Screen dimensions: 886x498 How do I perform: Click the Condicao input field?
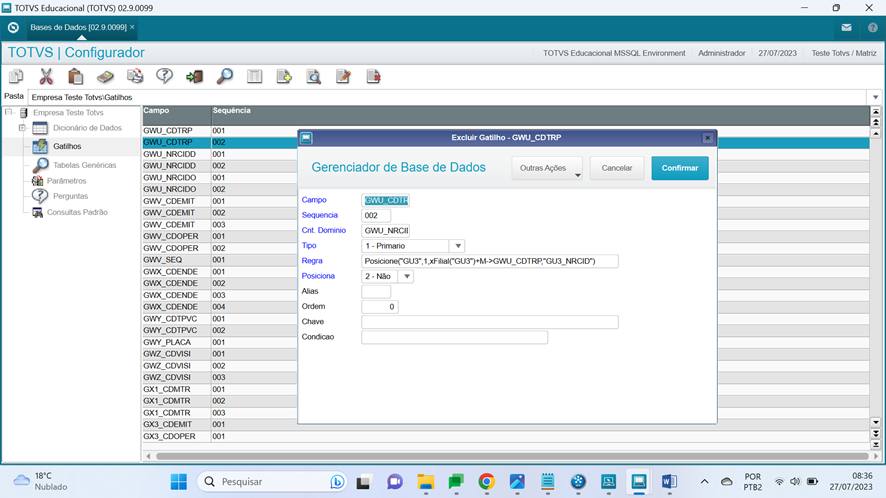pyautogui.click(x=454, y=337)
